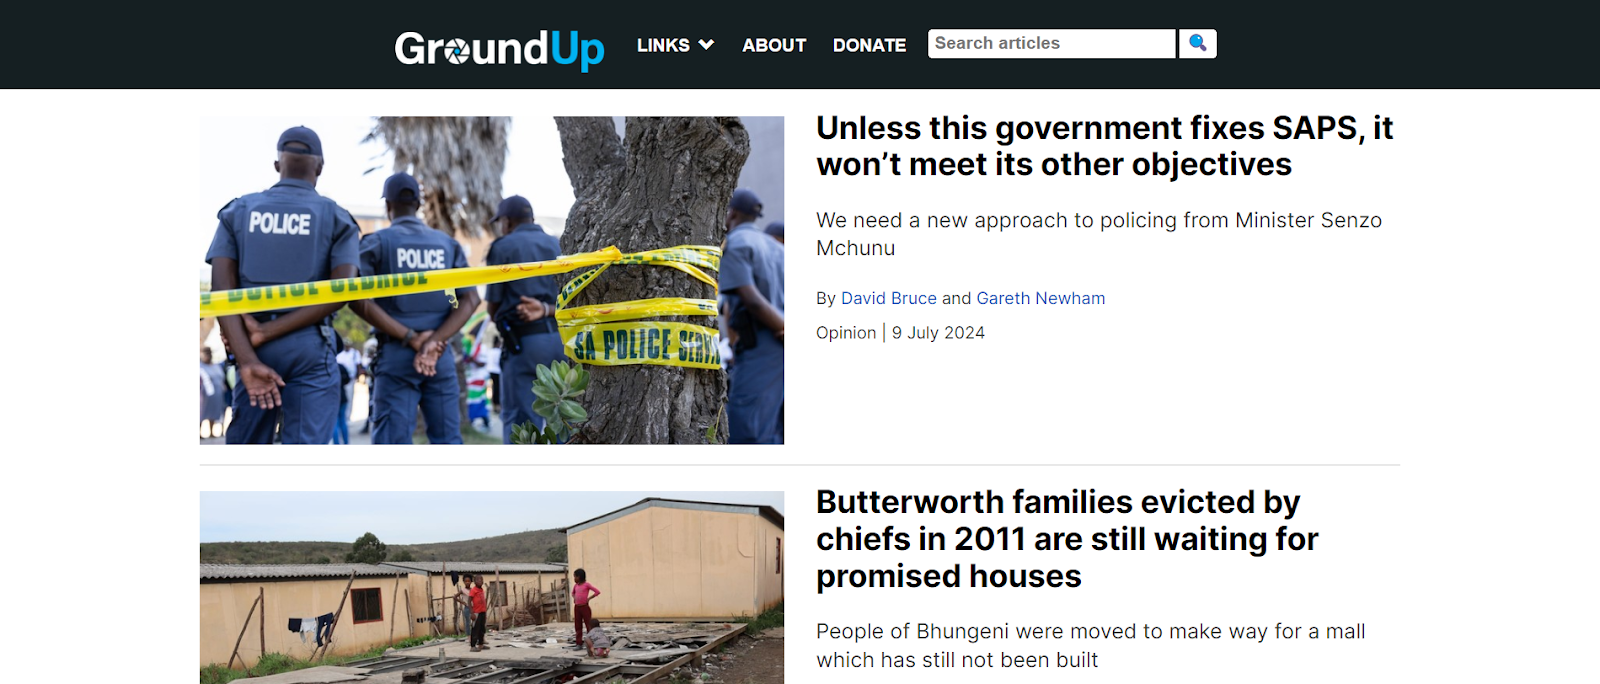Open the Butterworth houses article photo
Viewport: 1600px width, 684px height.
[492, 587]
